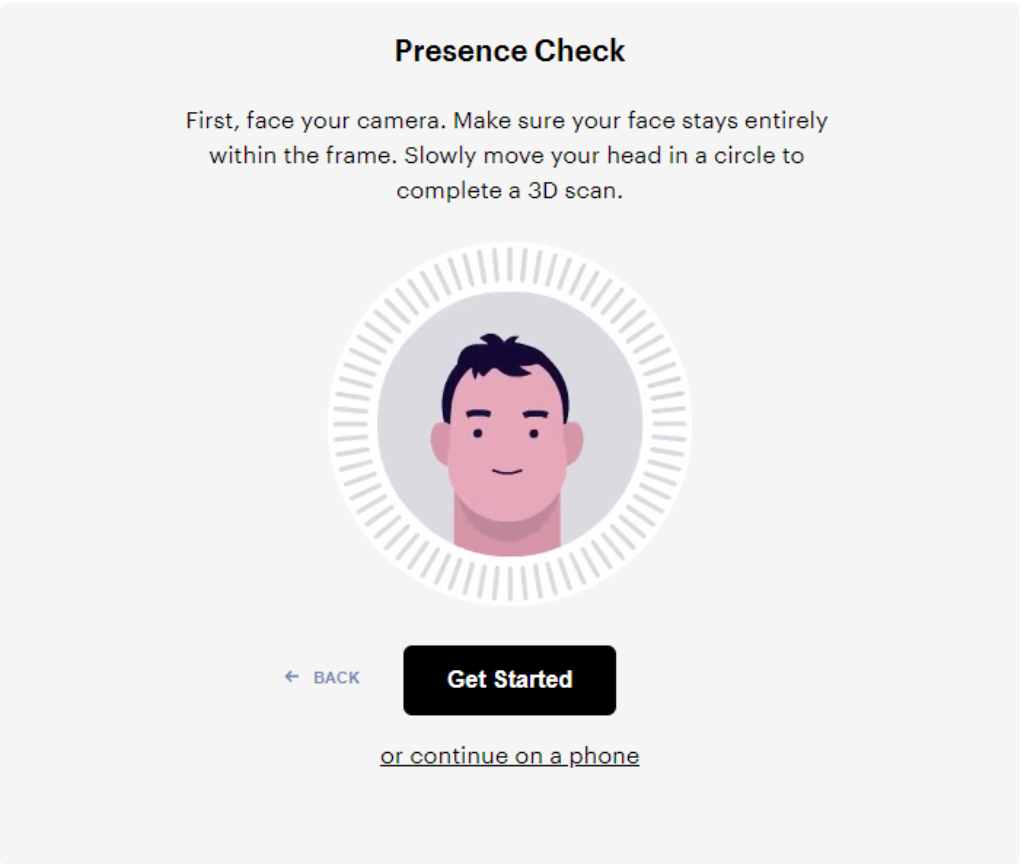
Task: Click the avatar's dark hair
Action: (505, 360)
